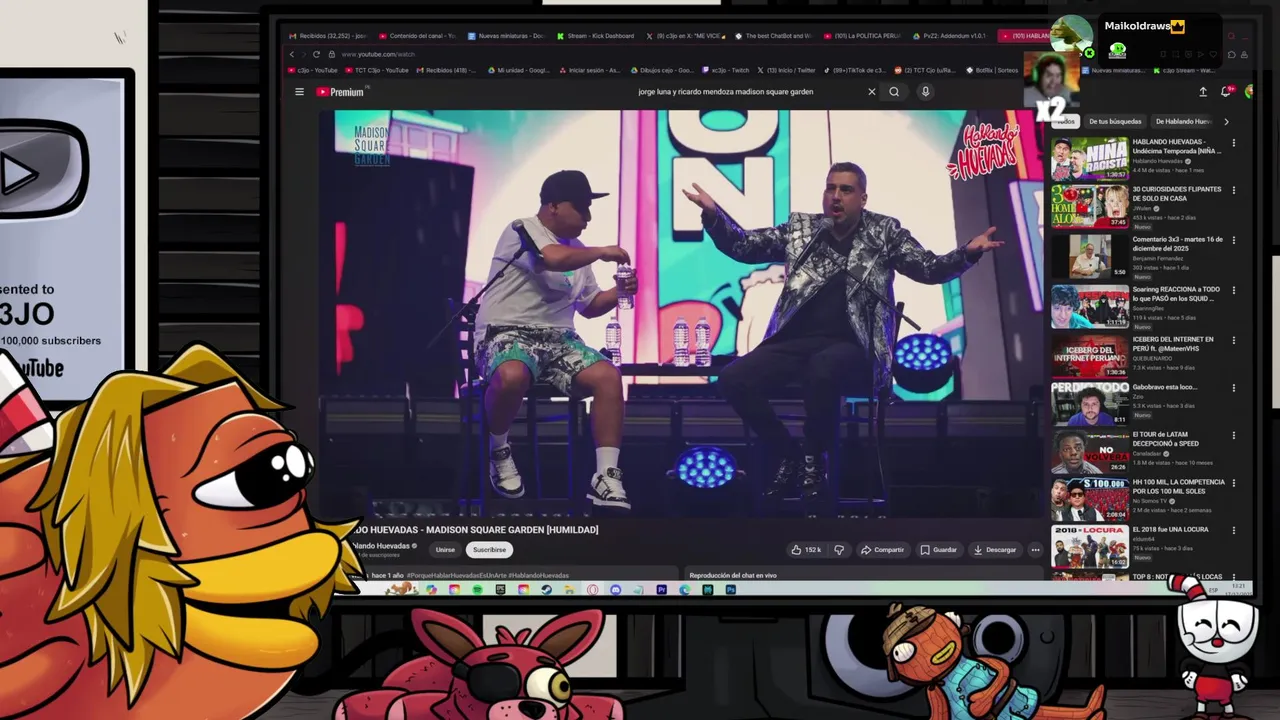
Task: Like the video with 152 k thumbs up
Action: coord(806,550)
